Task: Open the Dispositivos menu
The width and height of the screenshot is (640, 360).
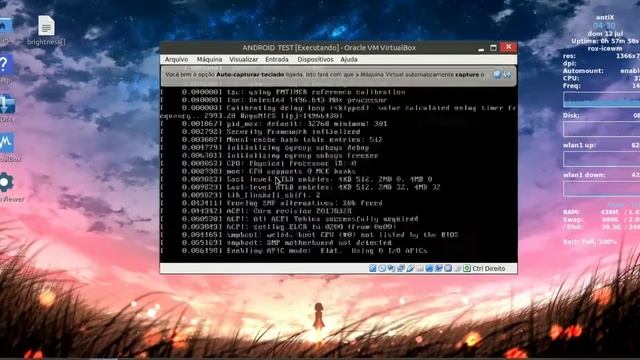Action: tap(315, 59)
